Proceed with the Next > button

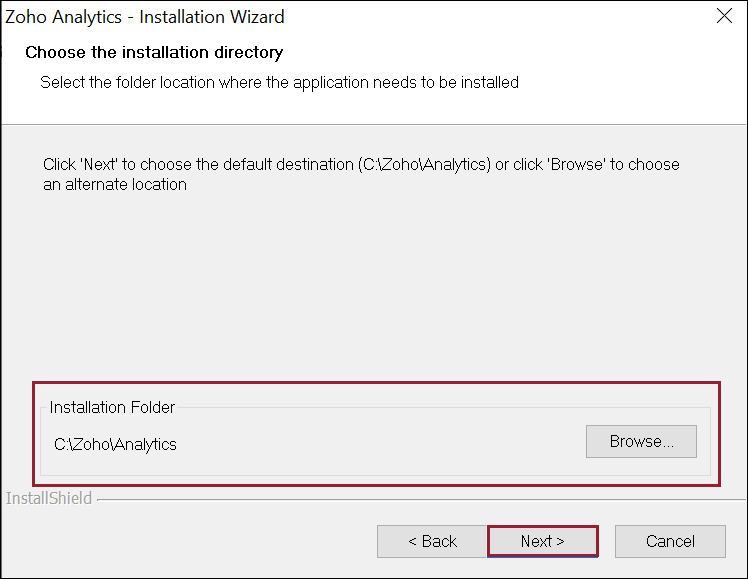pos(542,541)
